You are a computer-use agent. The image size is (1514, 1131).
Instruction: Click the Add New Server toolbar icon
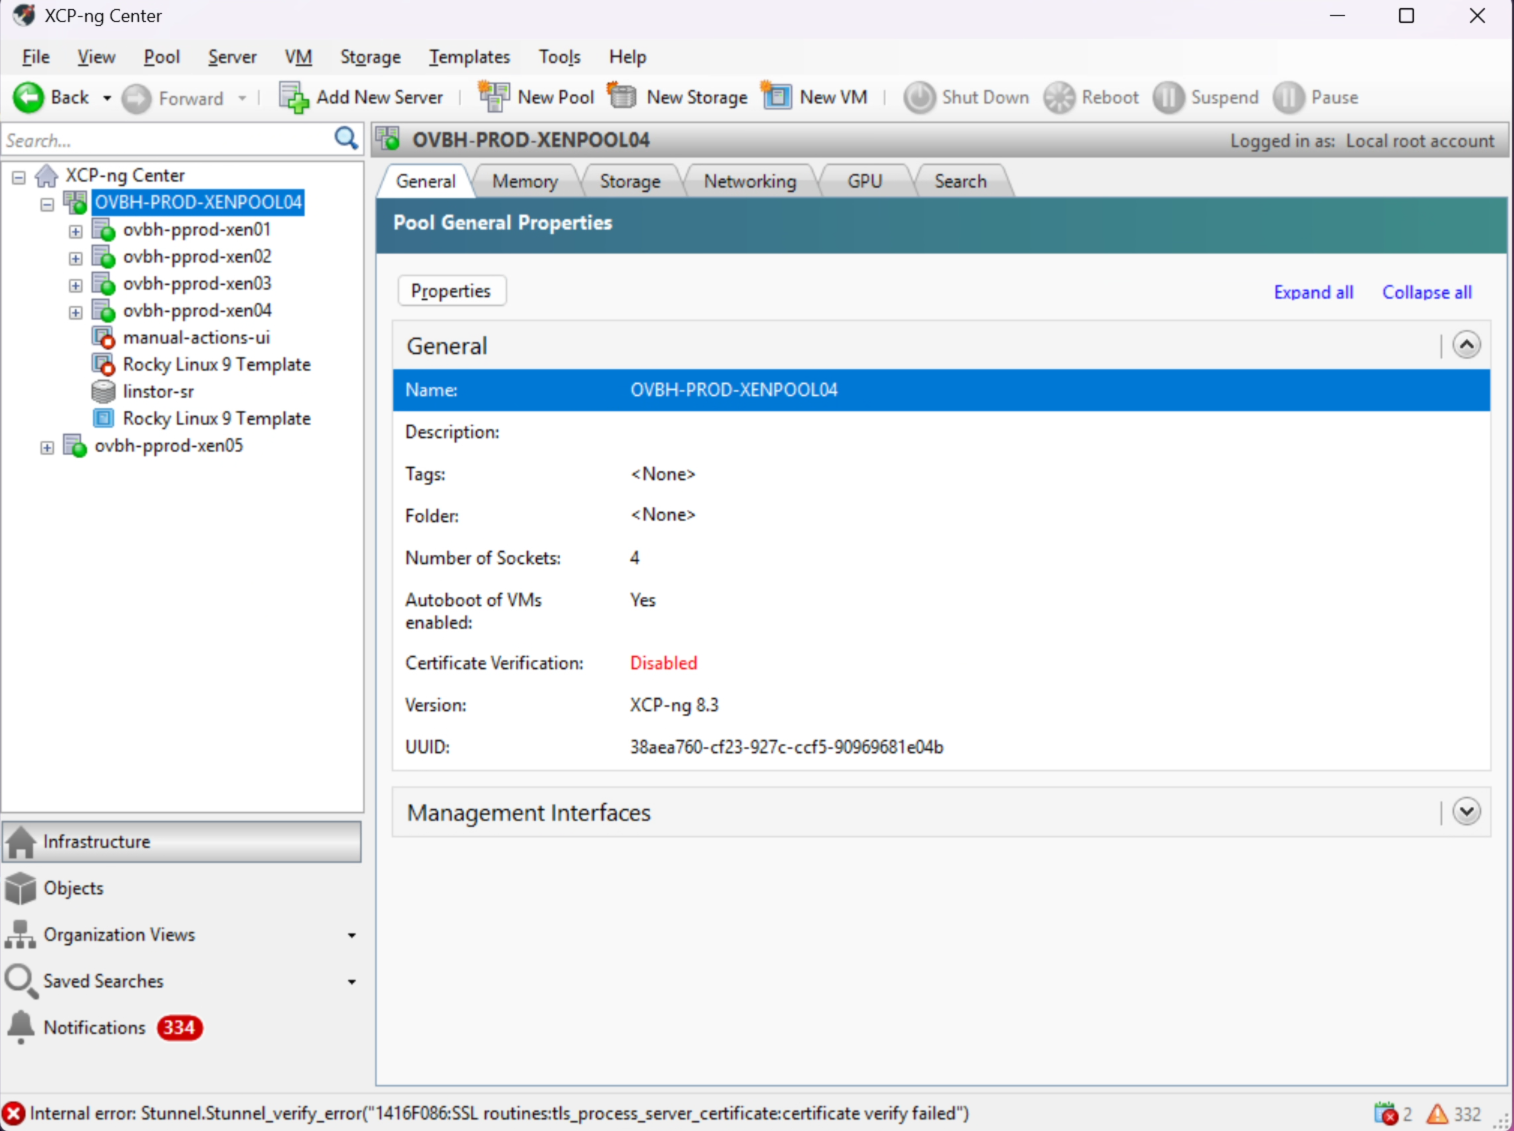[x=293, y=97]
